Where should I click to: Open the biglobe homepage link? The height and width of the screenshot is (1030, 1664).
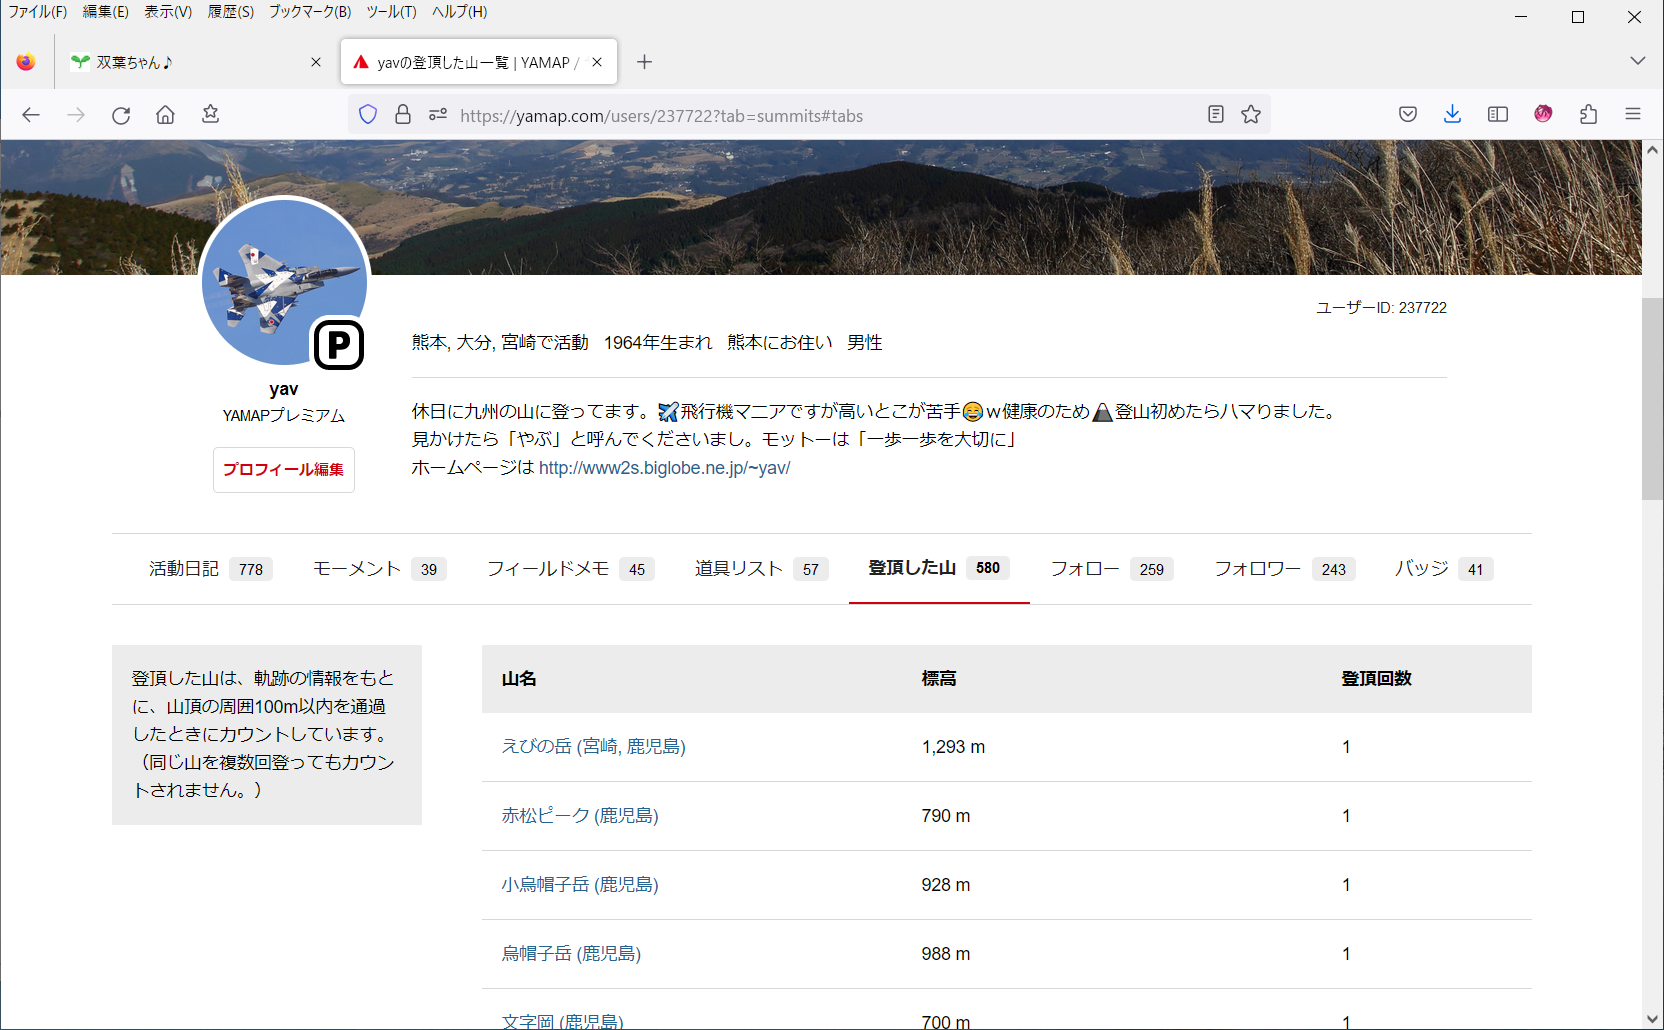coord(663,467)
